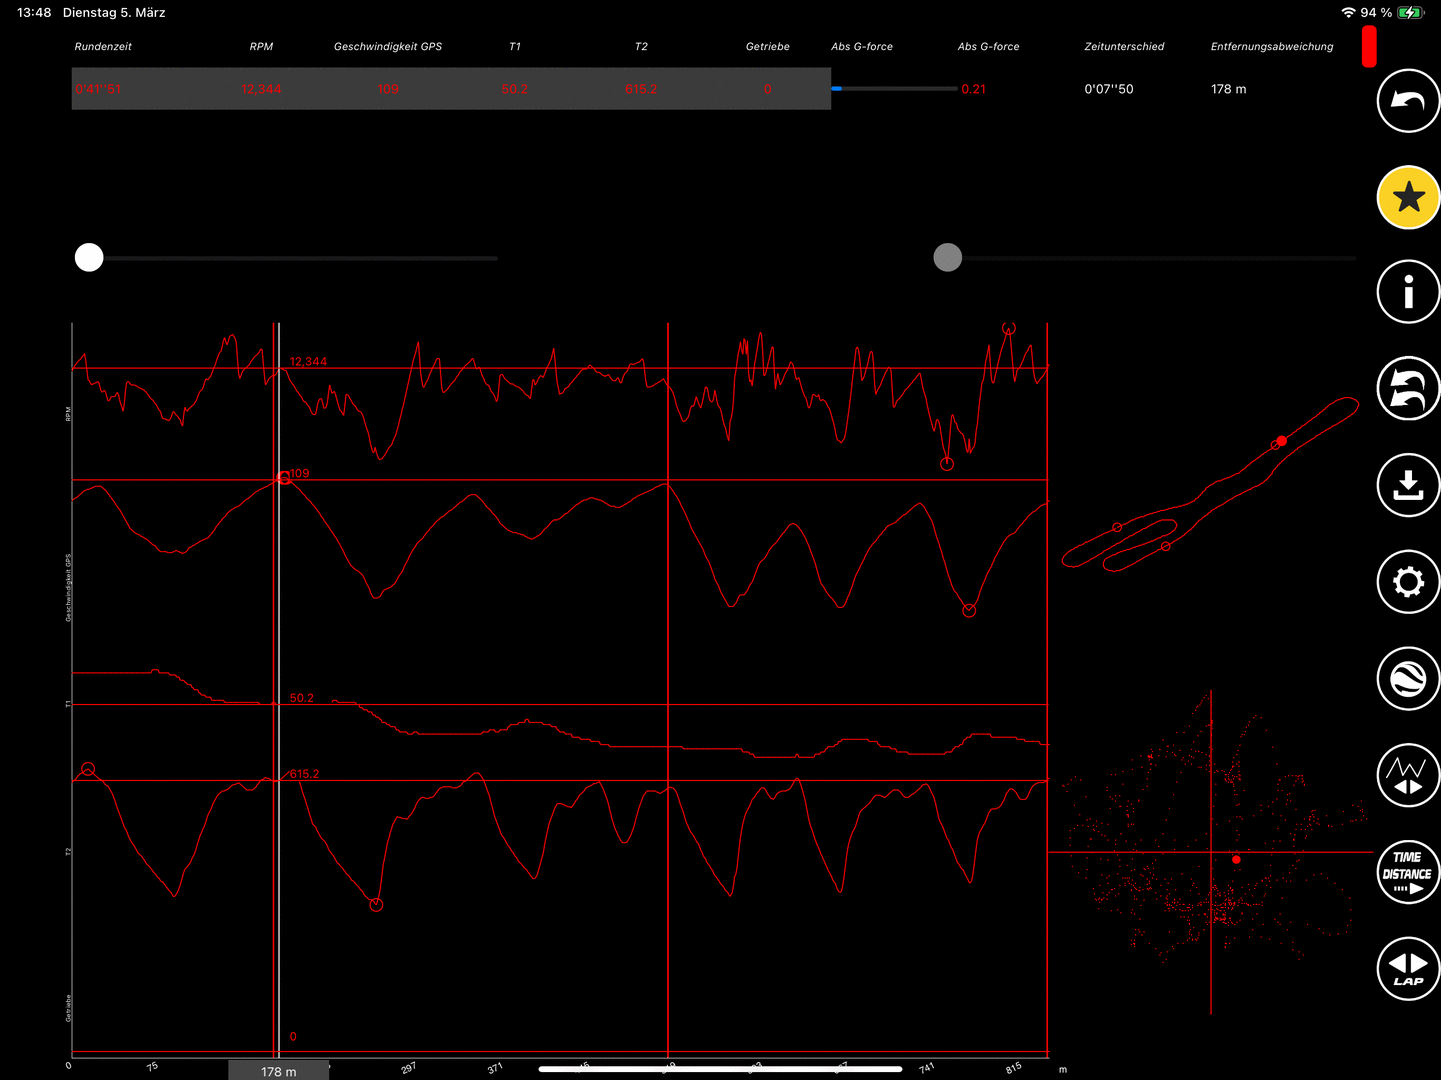The height and width of the screenshot is (1080, 1441).
Task: Toggle the Time/Distance axis mode
Action: tap(1408, 872)
